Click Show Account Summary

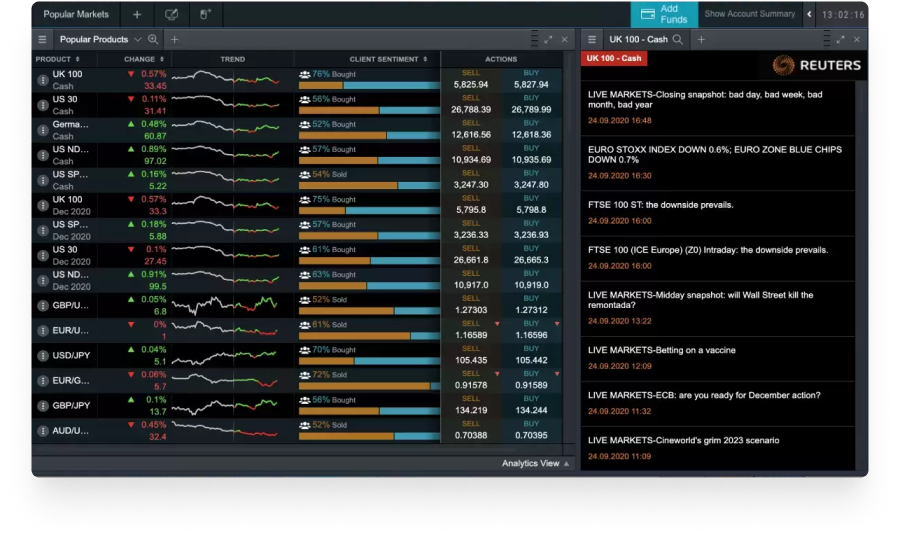coord(750,15)
